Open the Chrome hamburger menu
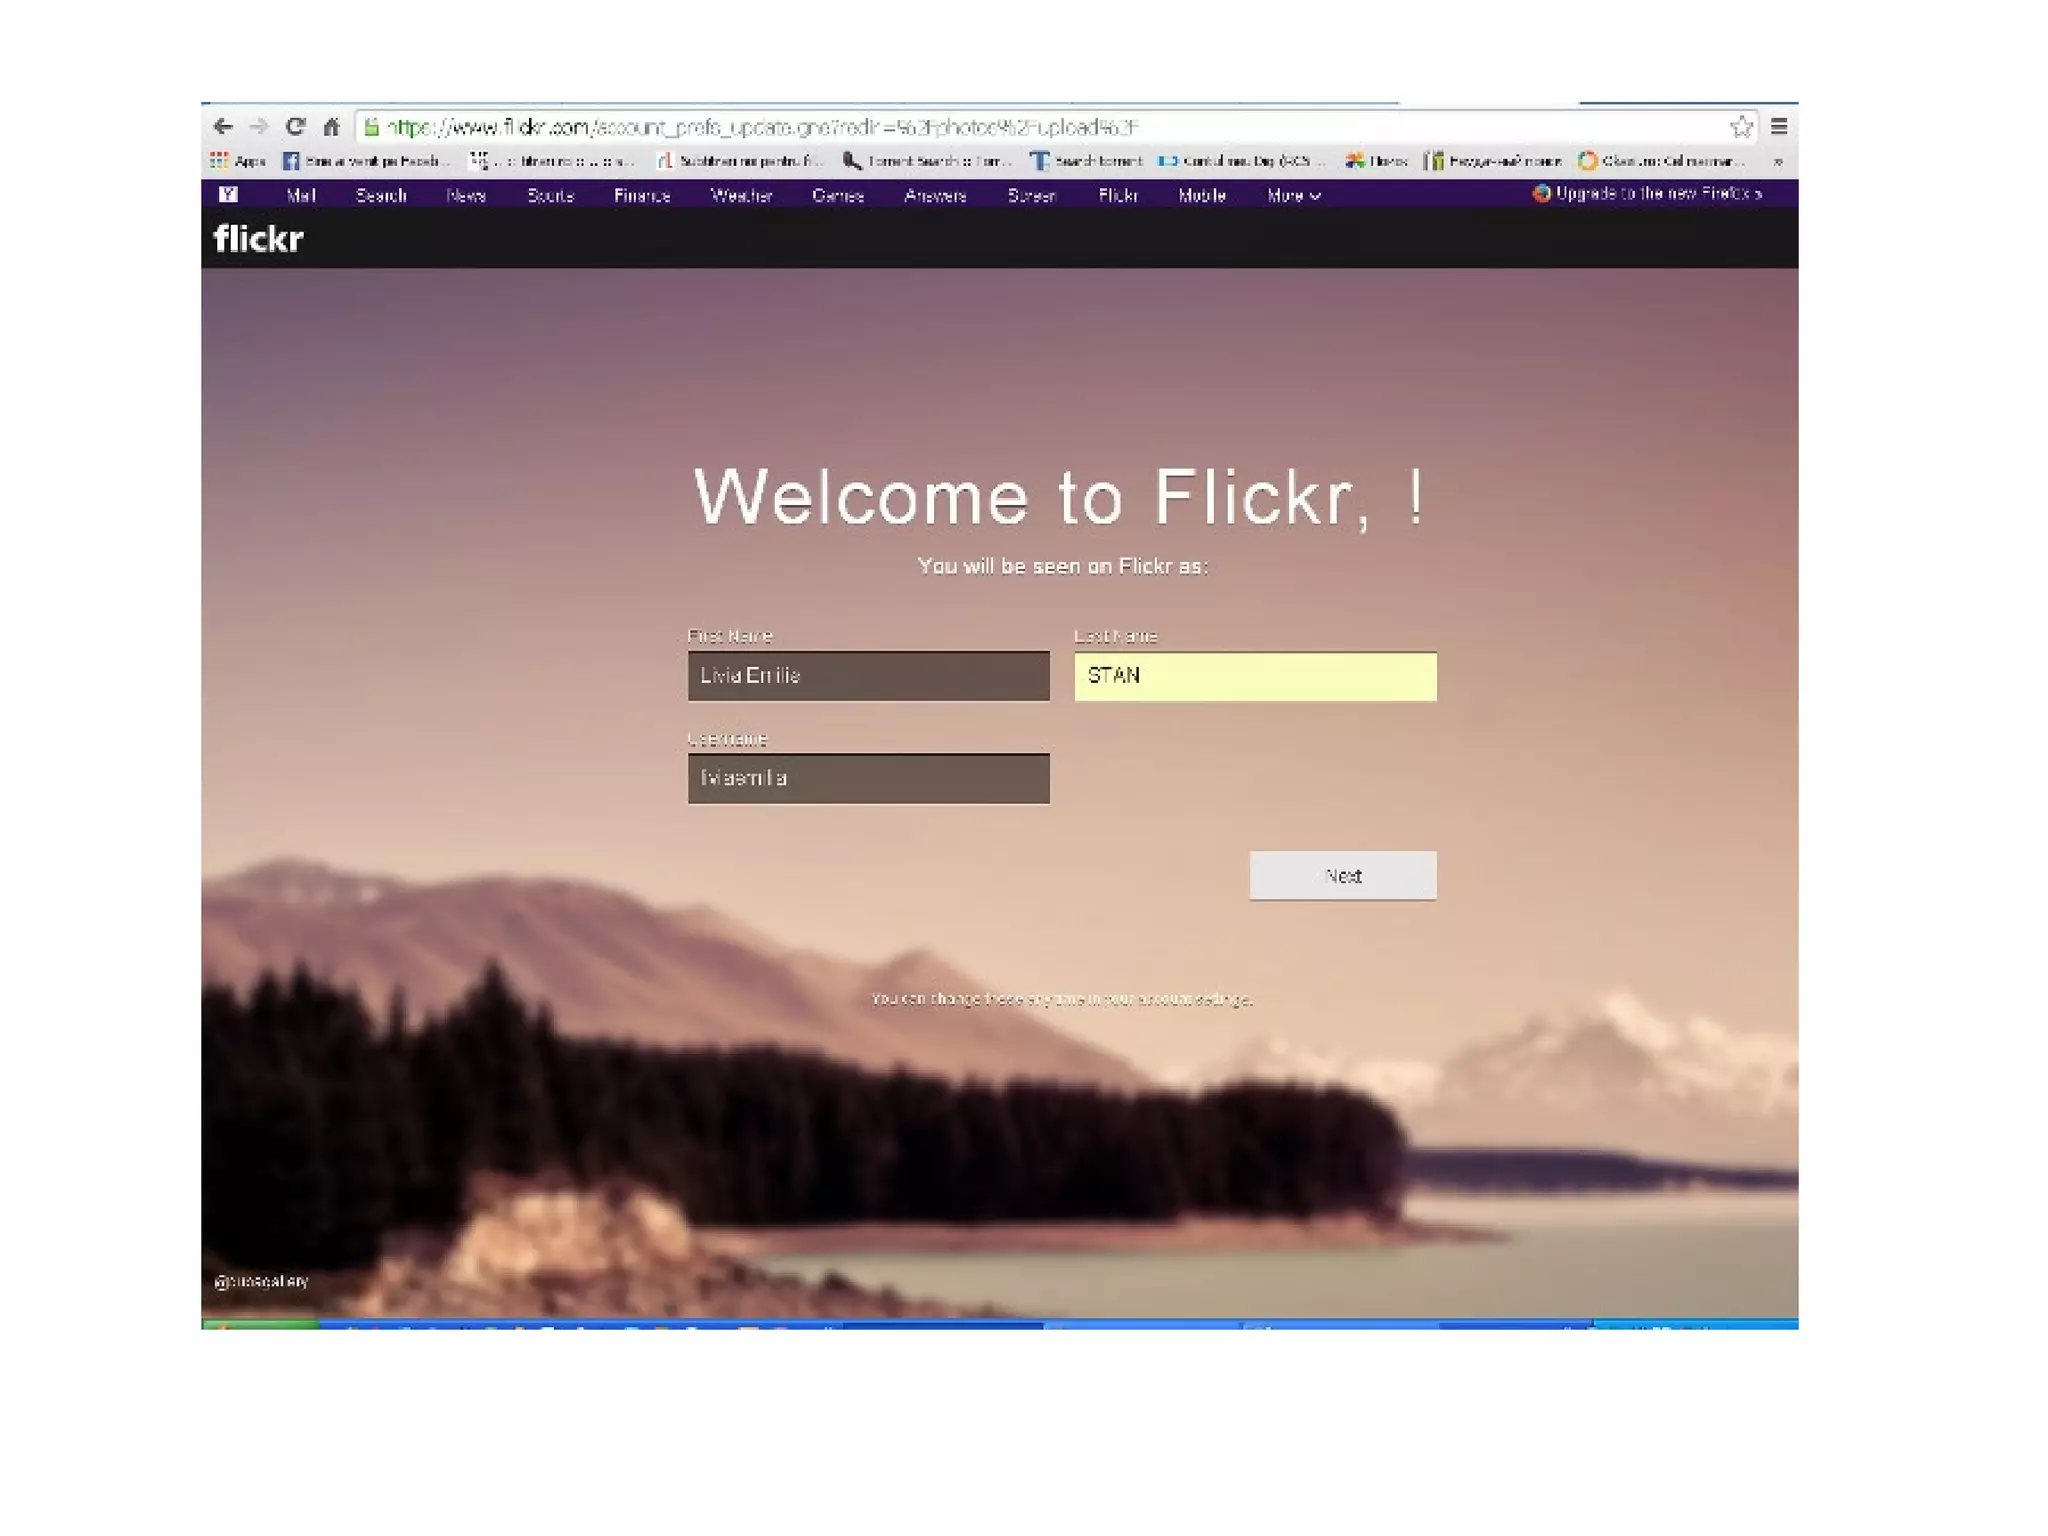Image resolution: width=2048 pixels, height=1536 pixels. point(1779,126)
